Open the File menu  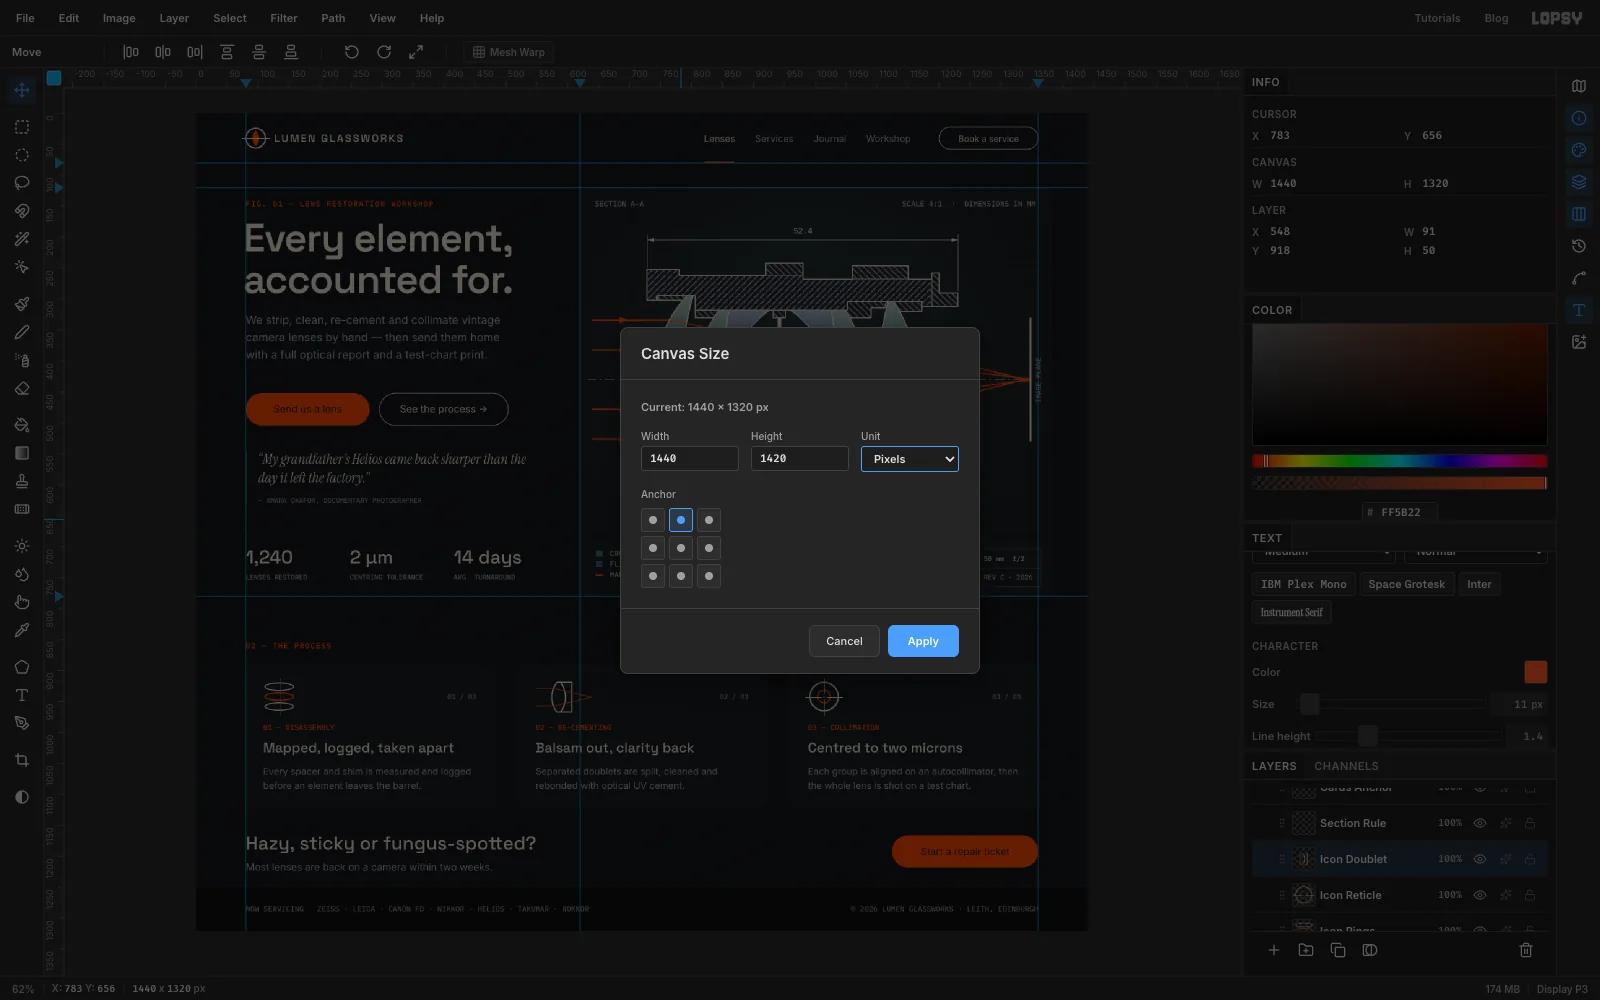point(25,18)
